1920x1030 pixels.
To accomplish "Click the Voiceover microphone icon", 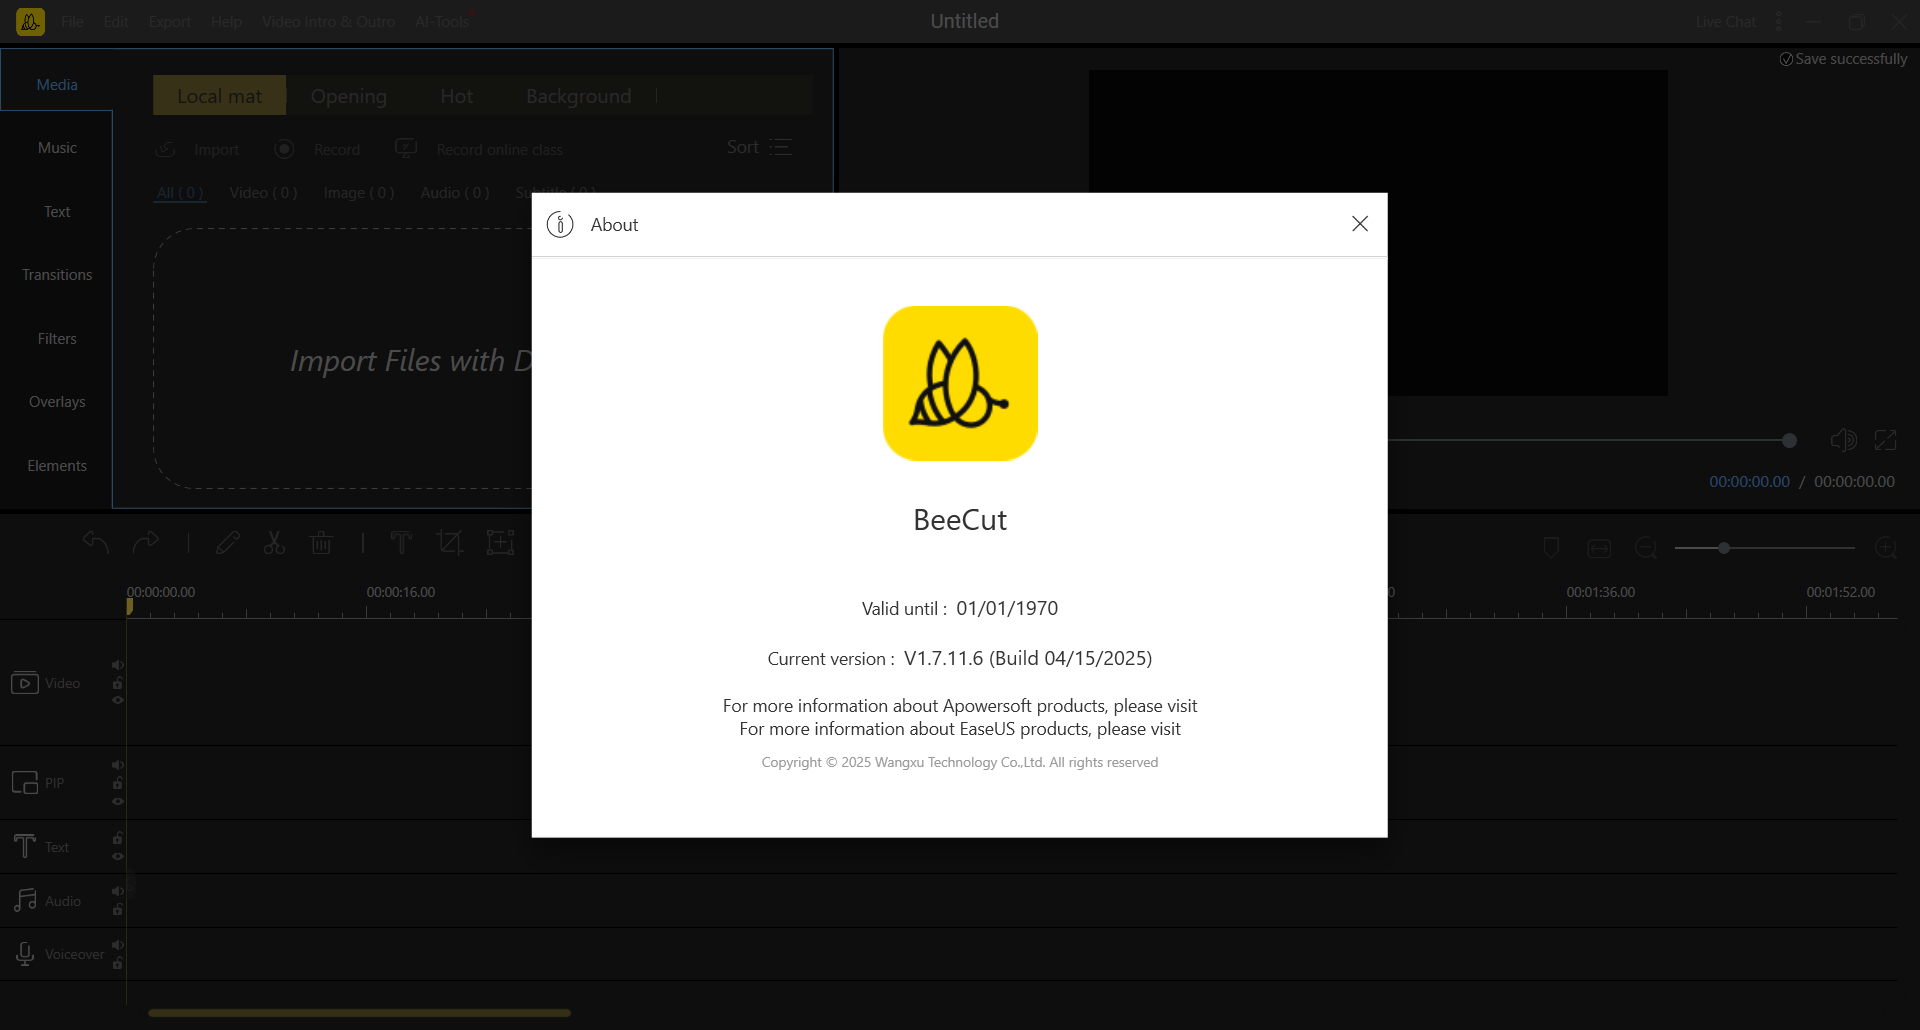I will point(25,955).
